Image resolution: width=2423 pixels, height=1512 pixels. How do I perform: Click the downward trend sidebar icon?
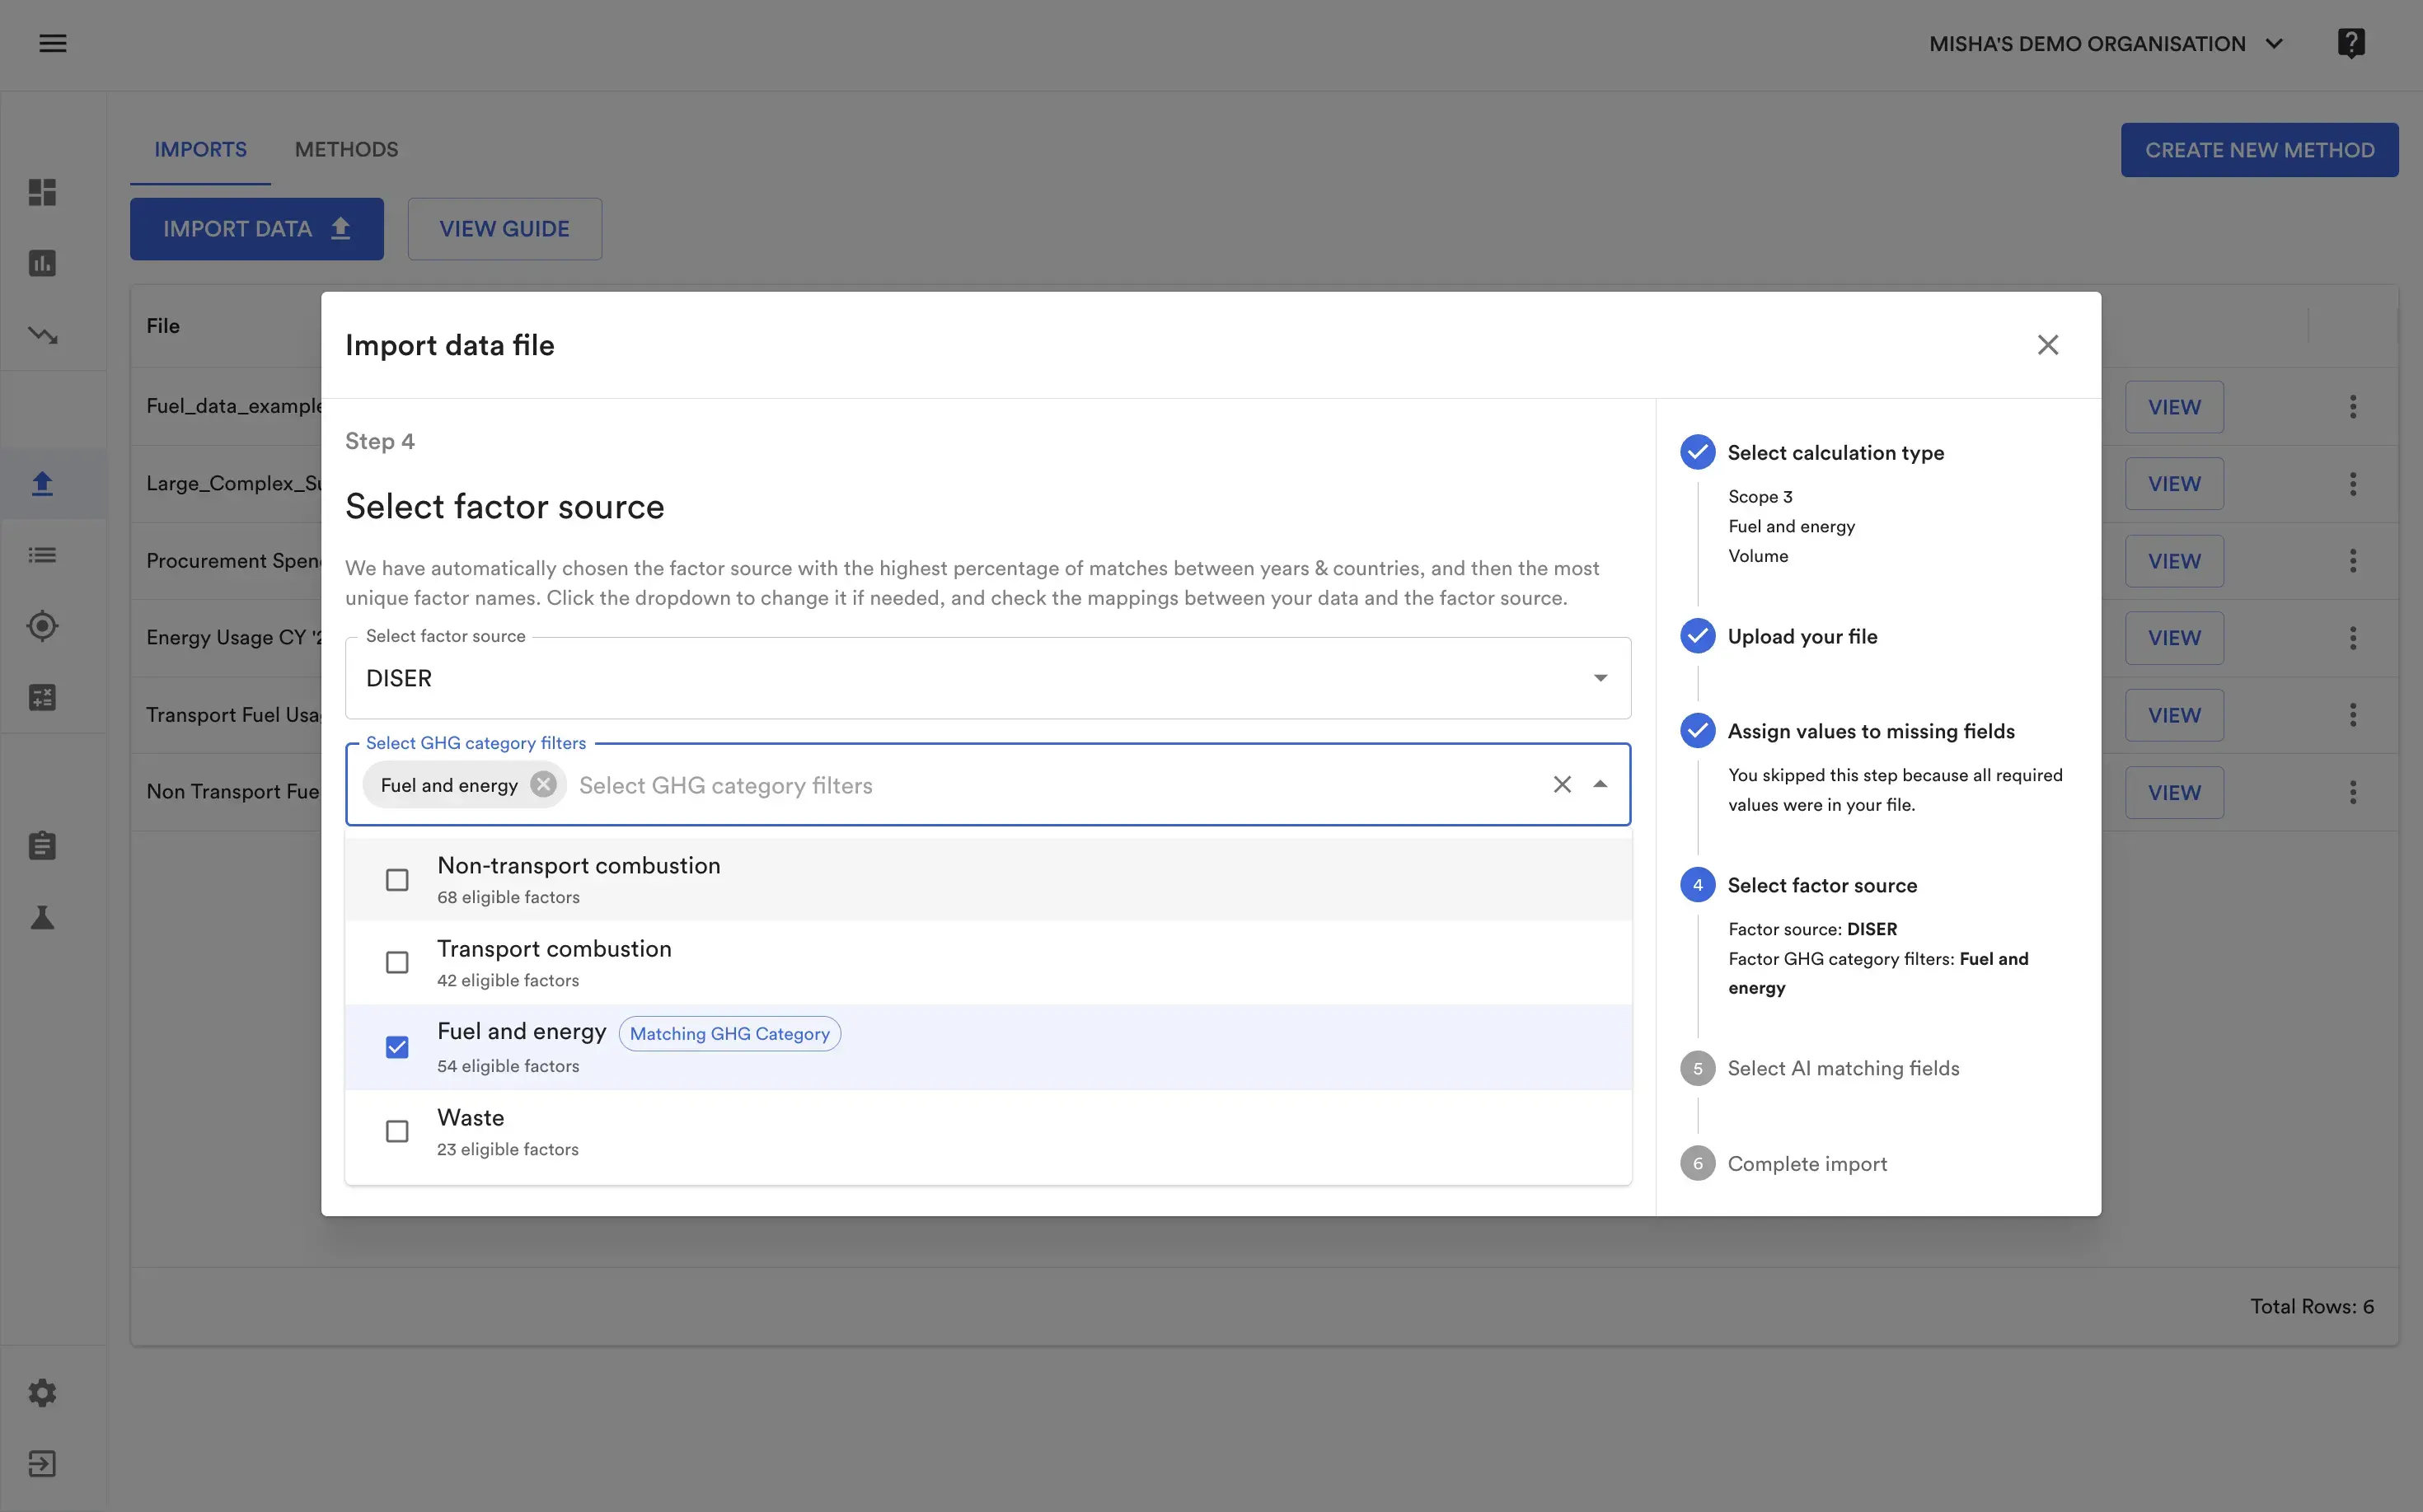click(42, 335)
